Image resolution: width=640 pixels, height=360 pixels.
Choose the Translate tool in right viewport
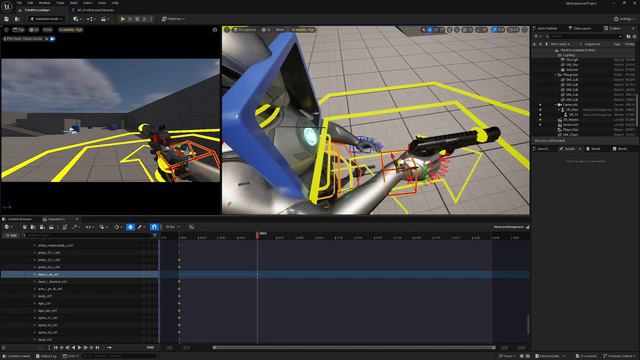[430, 30]
